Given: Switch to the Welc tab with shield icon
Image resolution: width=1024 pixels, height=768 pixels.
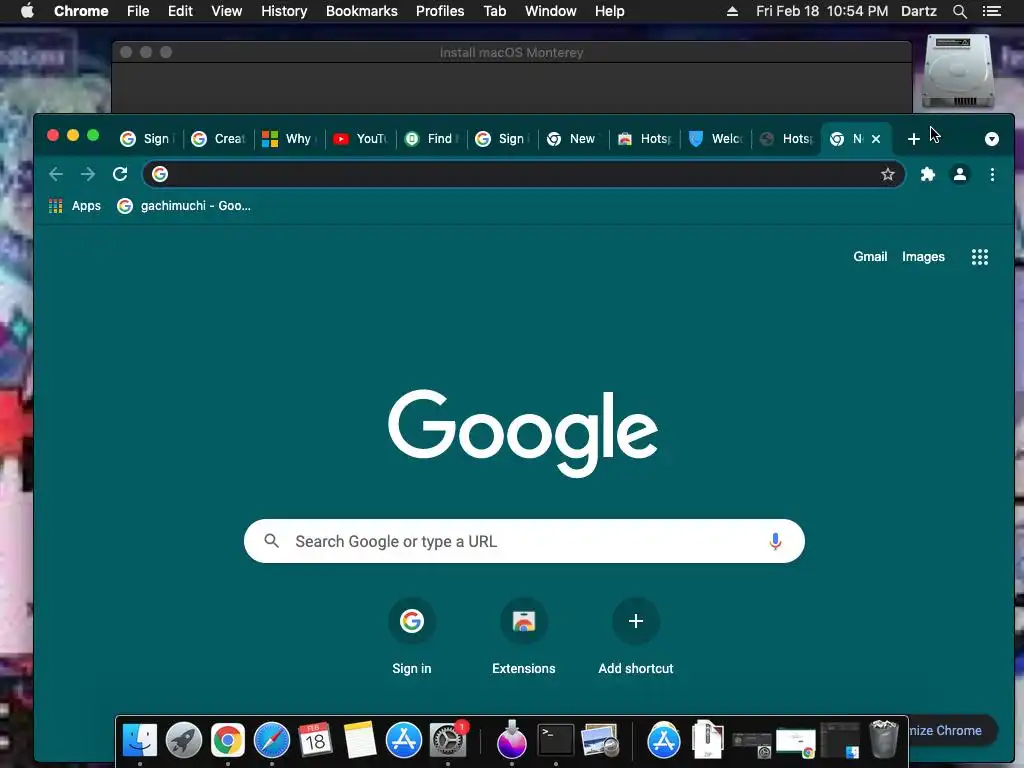Looking at the screenshot, I should pos(716,138).
